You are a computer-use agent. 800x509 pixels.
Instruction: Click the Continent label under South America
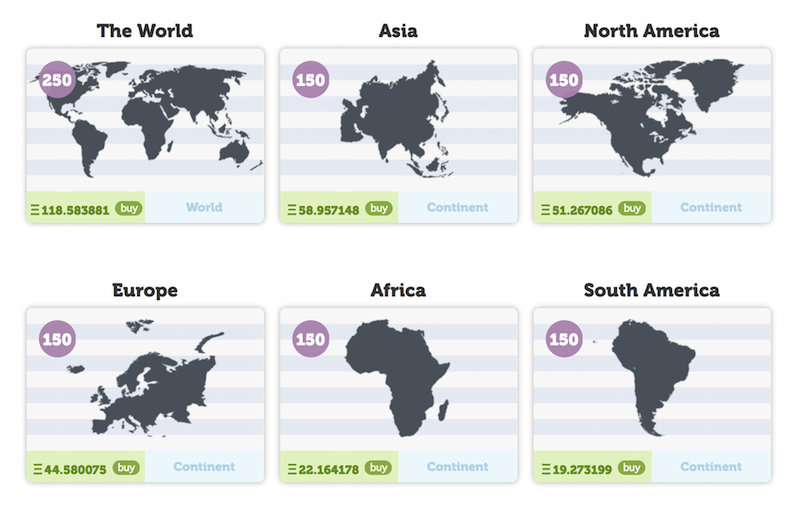click(711, 466)
